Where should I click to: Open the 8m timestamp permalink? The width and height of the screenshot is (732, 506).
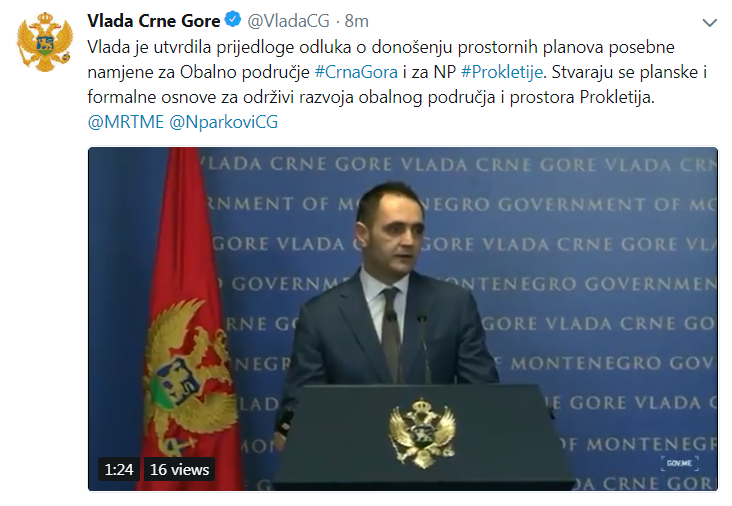(357, 21)
